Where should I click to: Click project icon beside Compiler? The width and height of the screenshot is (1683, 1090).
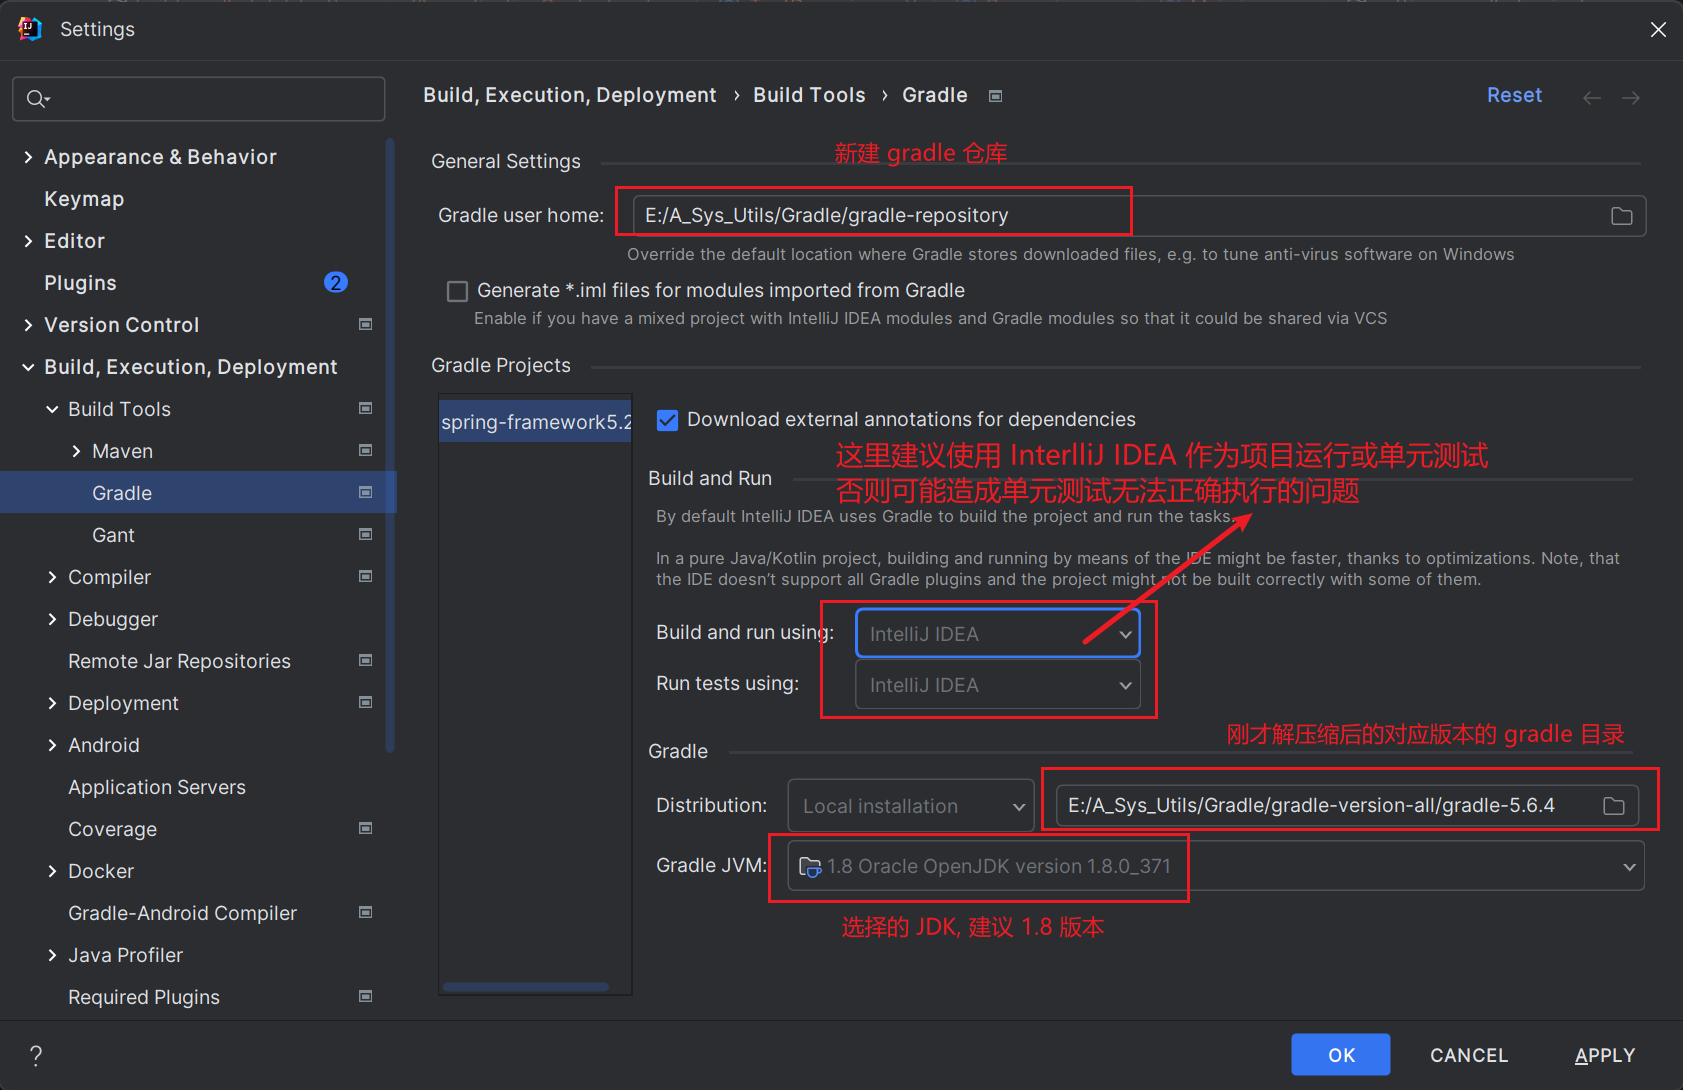coord(366,576)
